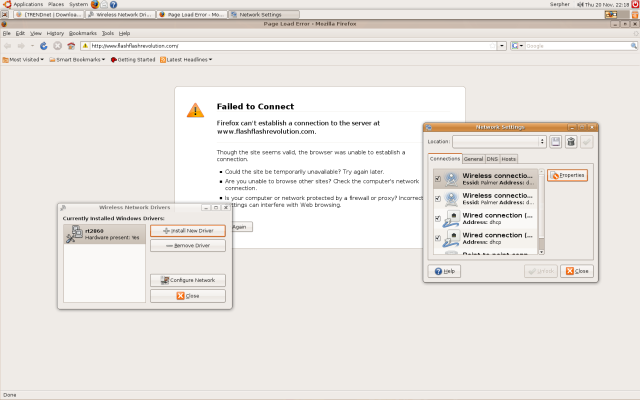Open the Location combo box in Network Settings
The image size is (640, 400).
point(499,142)
